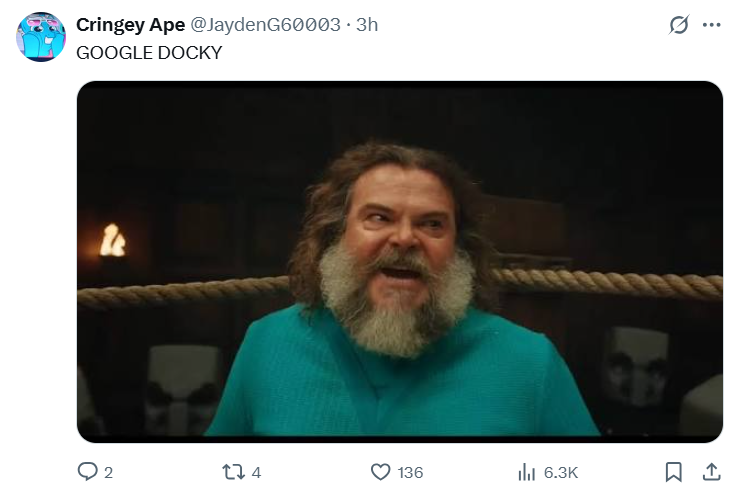Click the view analytics bar chart icon
Screen dimensions: 734x495
pos(527,471)
